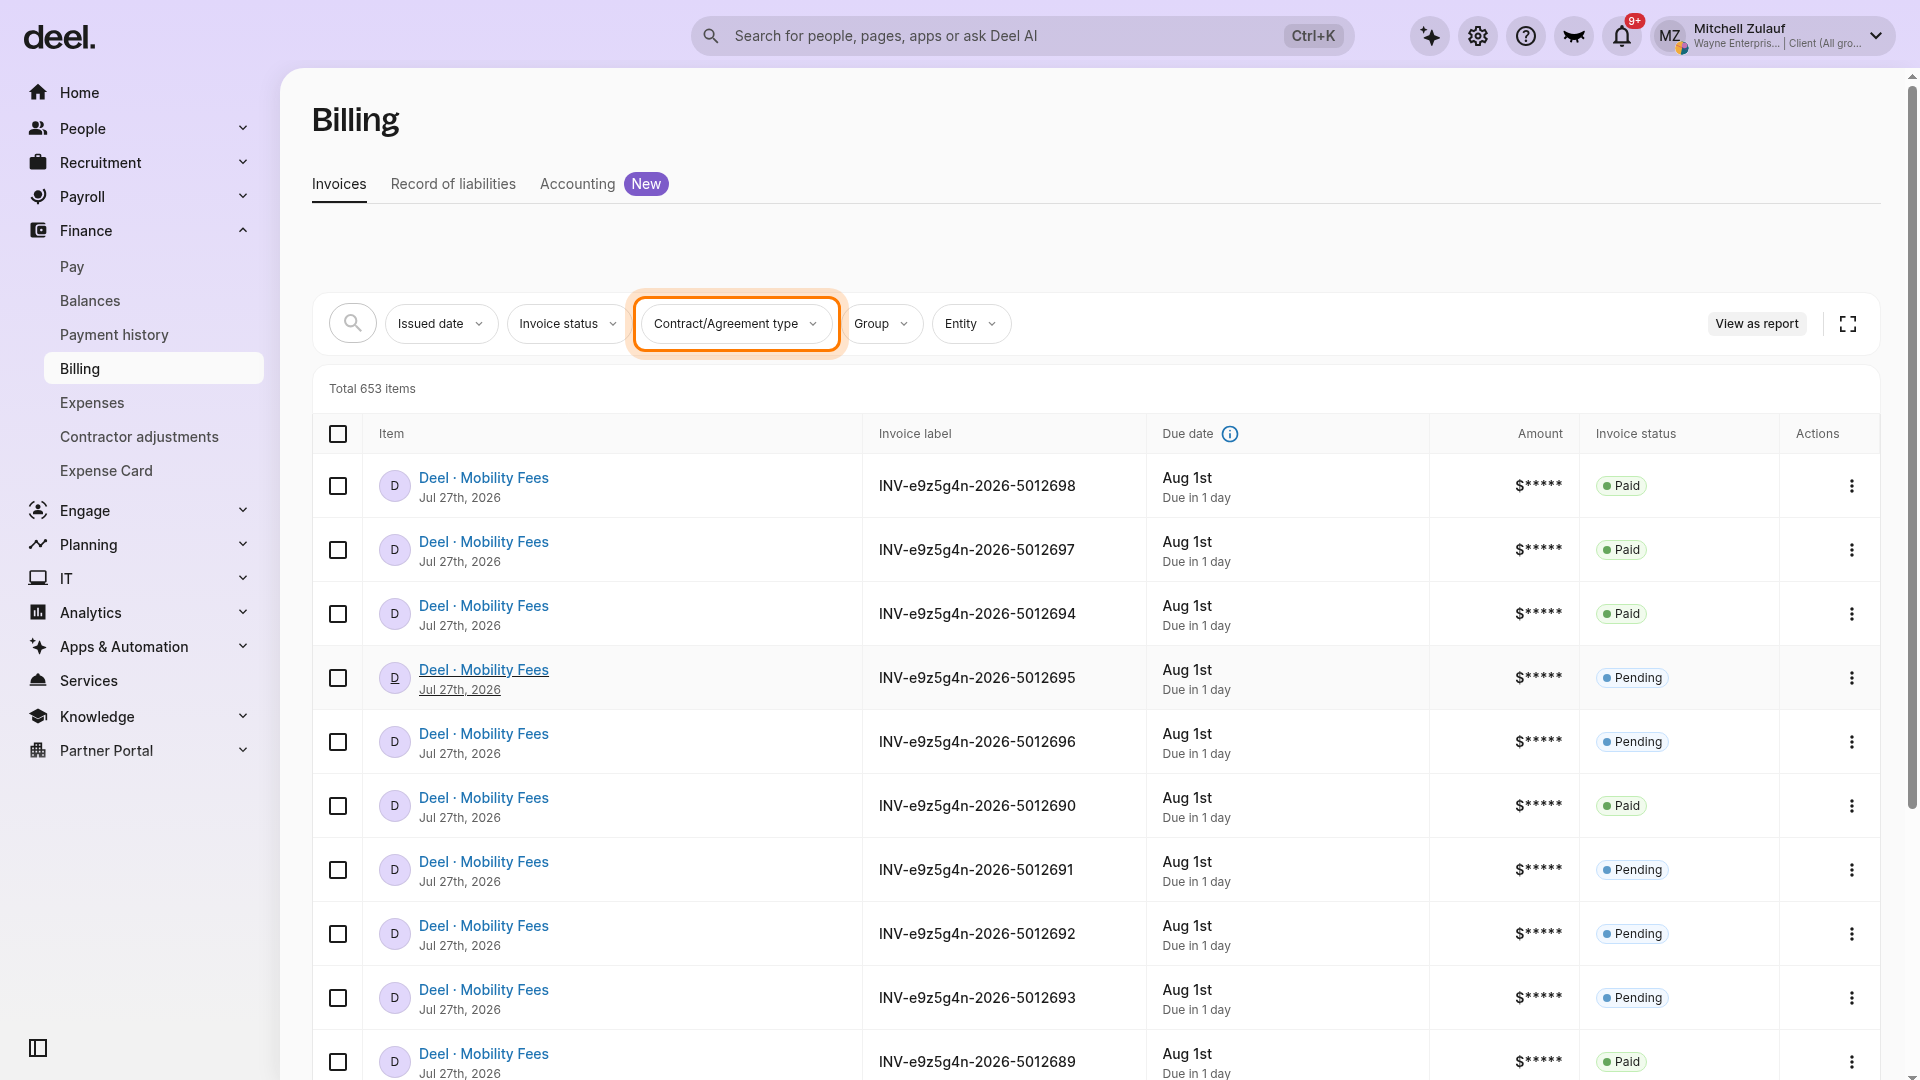Viewport: 1920px width, 1080px height.
Task: Click avatar D of invoice ending 5012698
Action: tap(395, 486)
